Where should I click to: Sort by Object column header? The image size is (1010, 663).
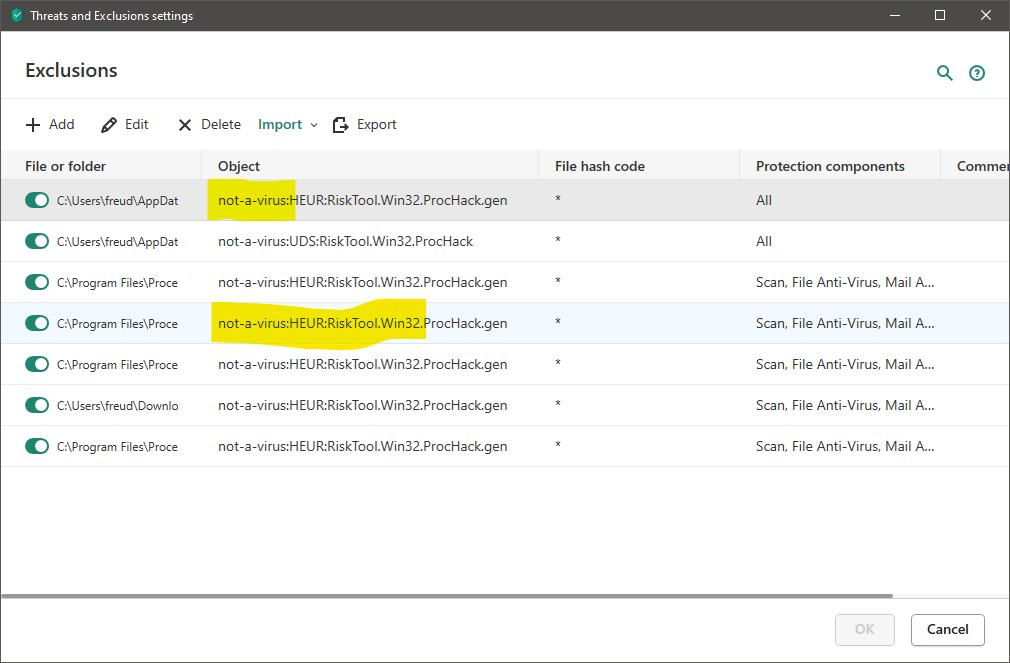239,166
